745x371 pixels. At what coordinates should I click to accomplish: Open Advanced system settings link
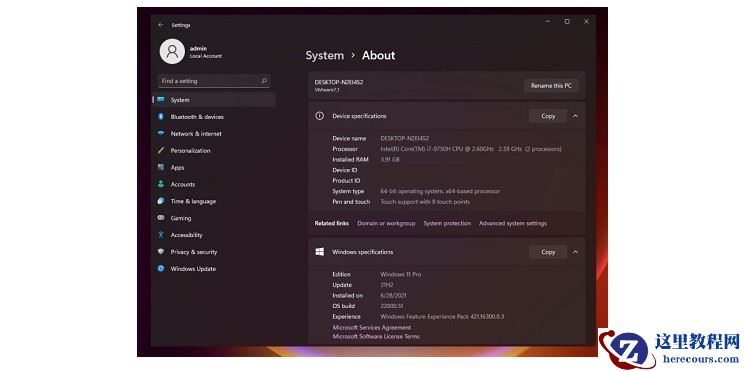click(x=513, y=223)
